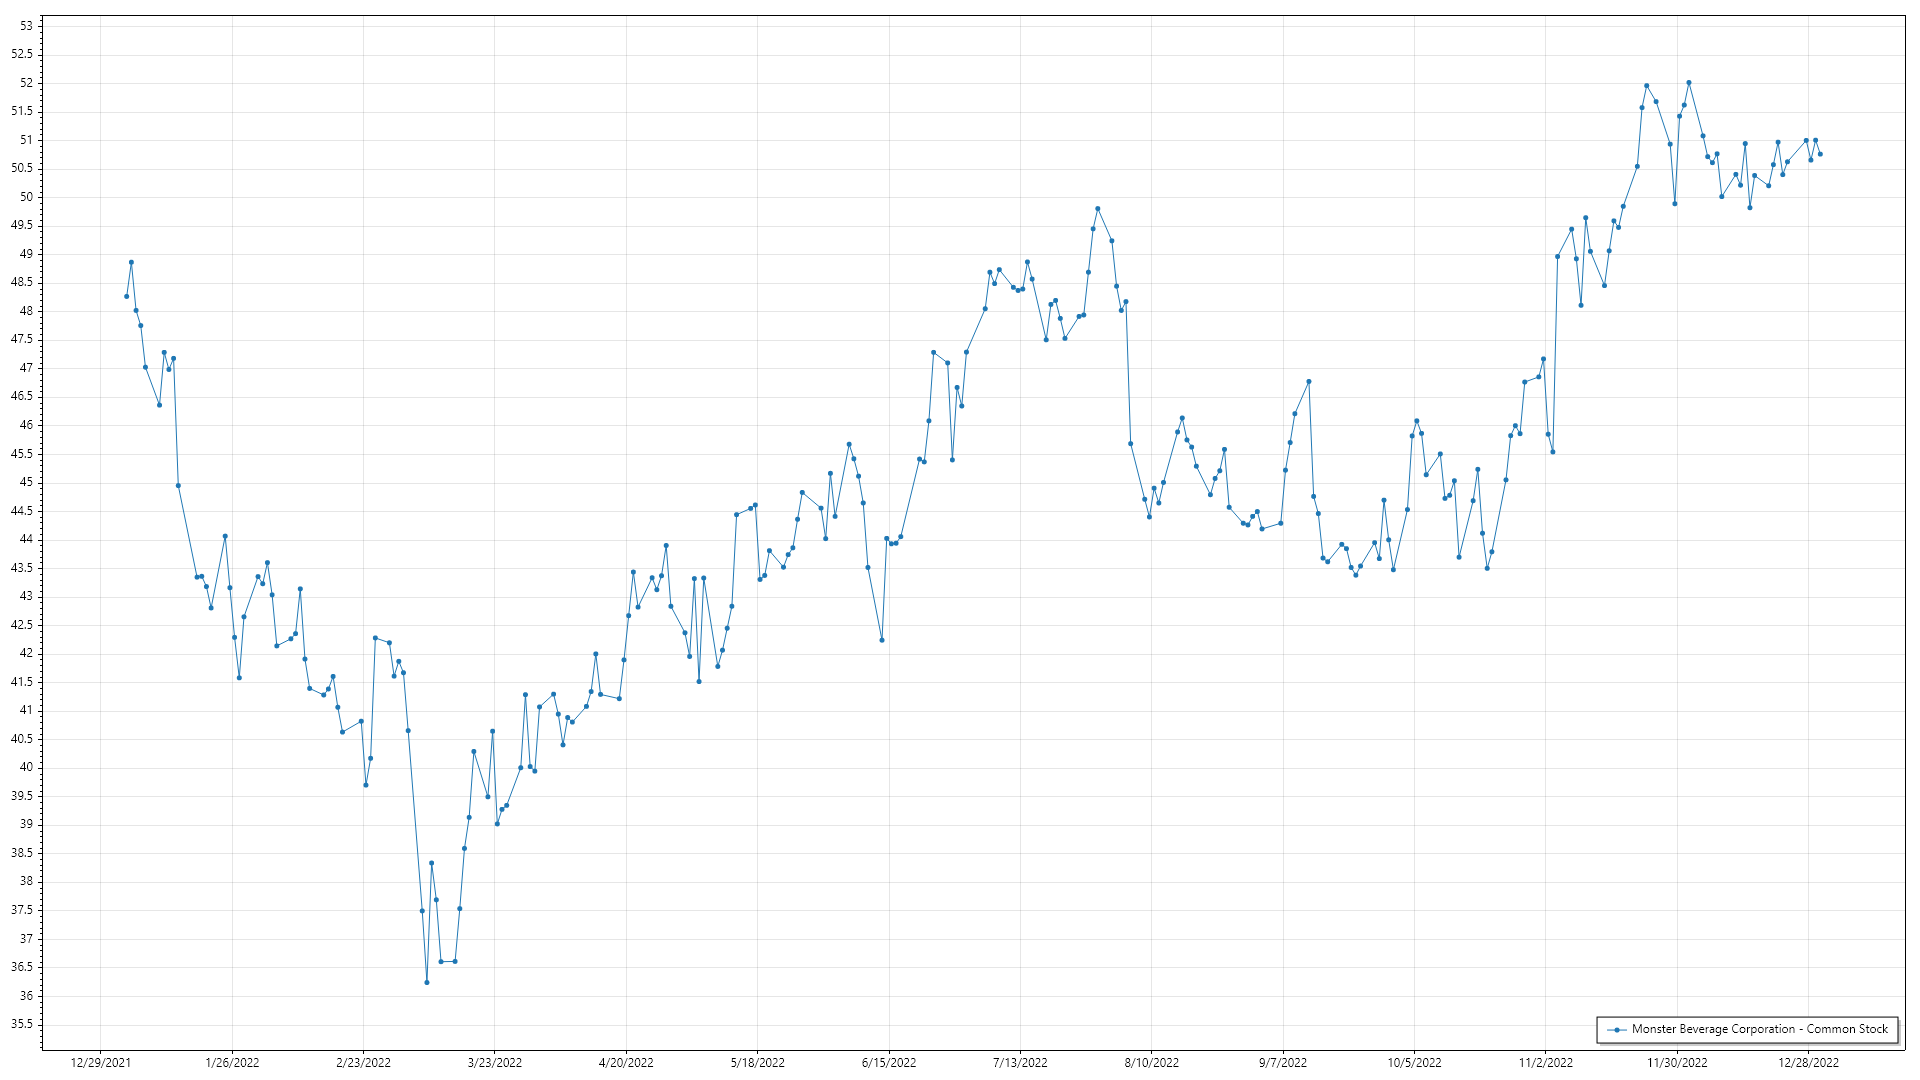Click the 40 y-axis price label
1920x1080 pixels.
pos(26,767)
